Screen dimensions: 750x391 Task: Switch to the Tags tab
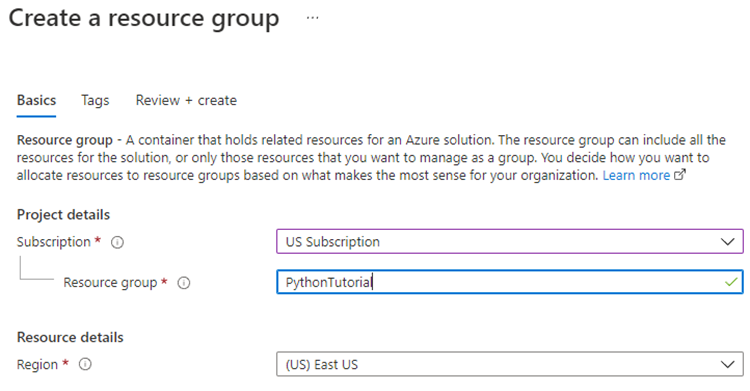tap(95, 101)
